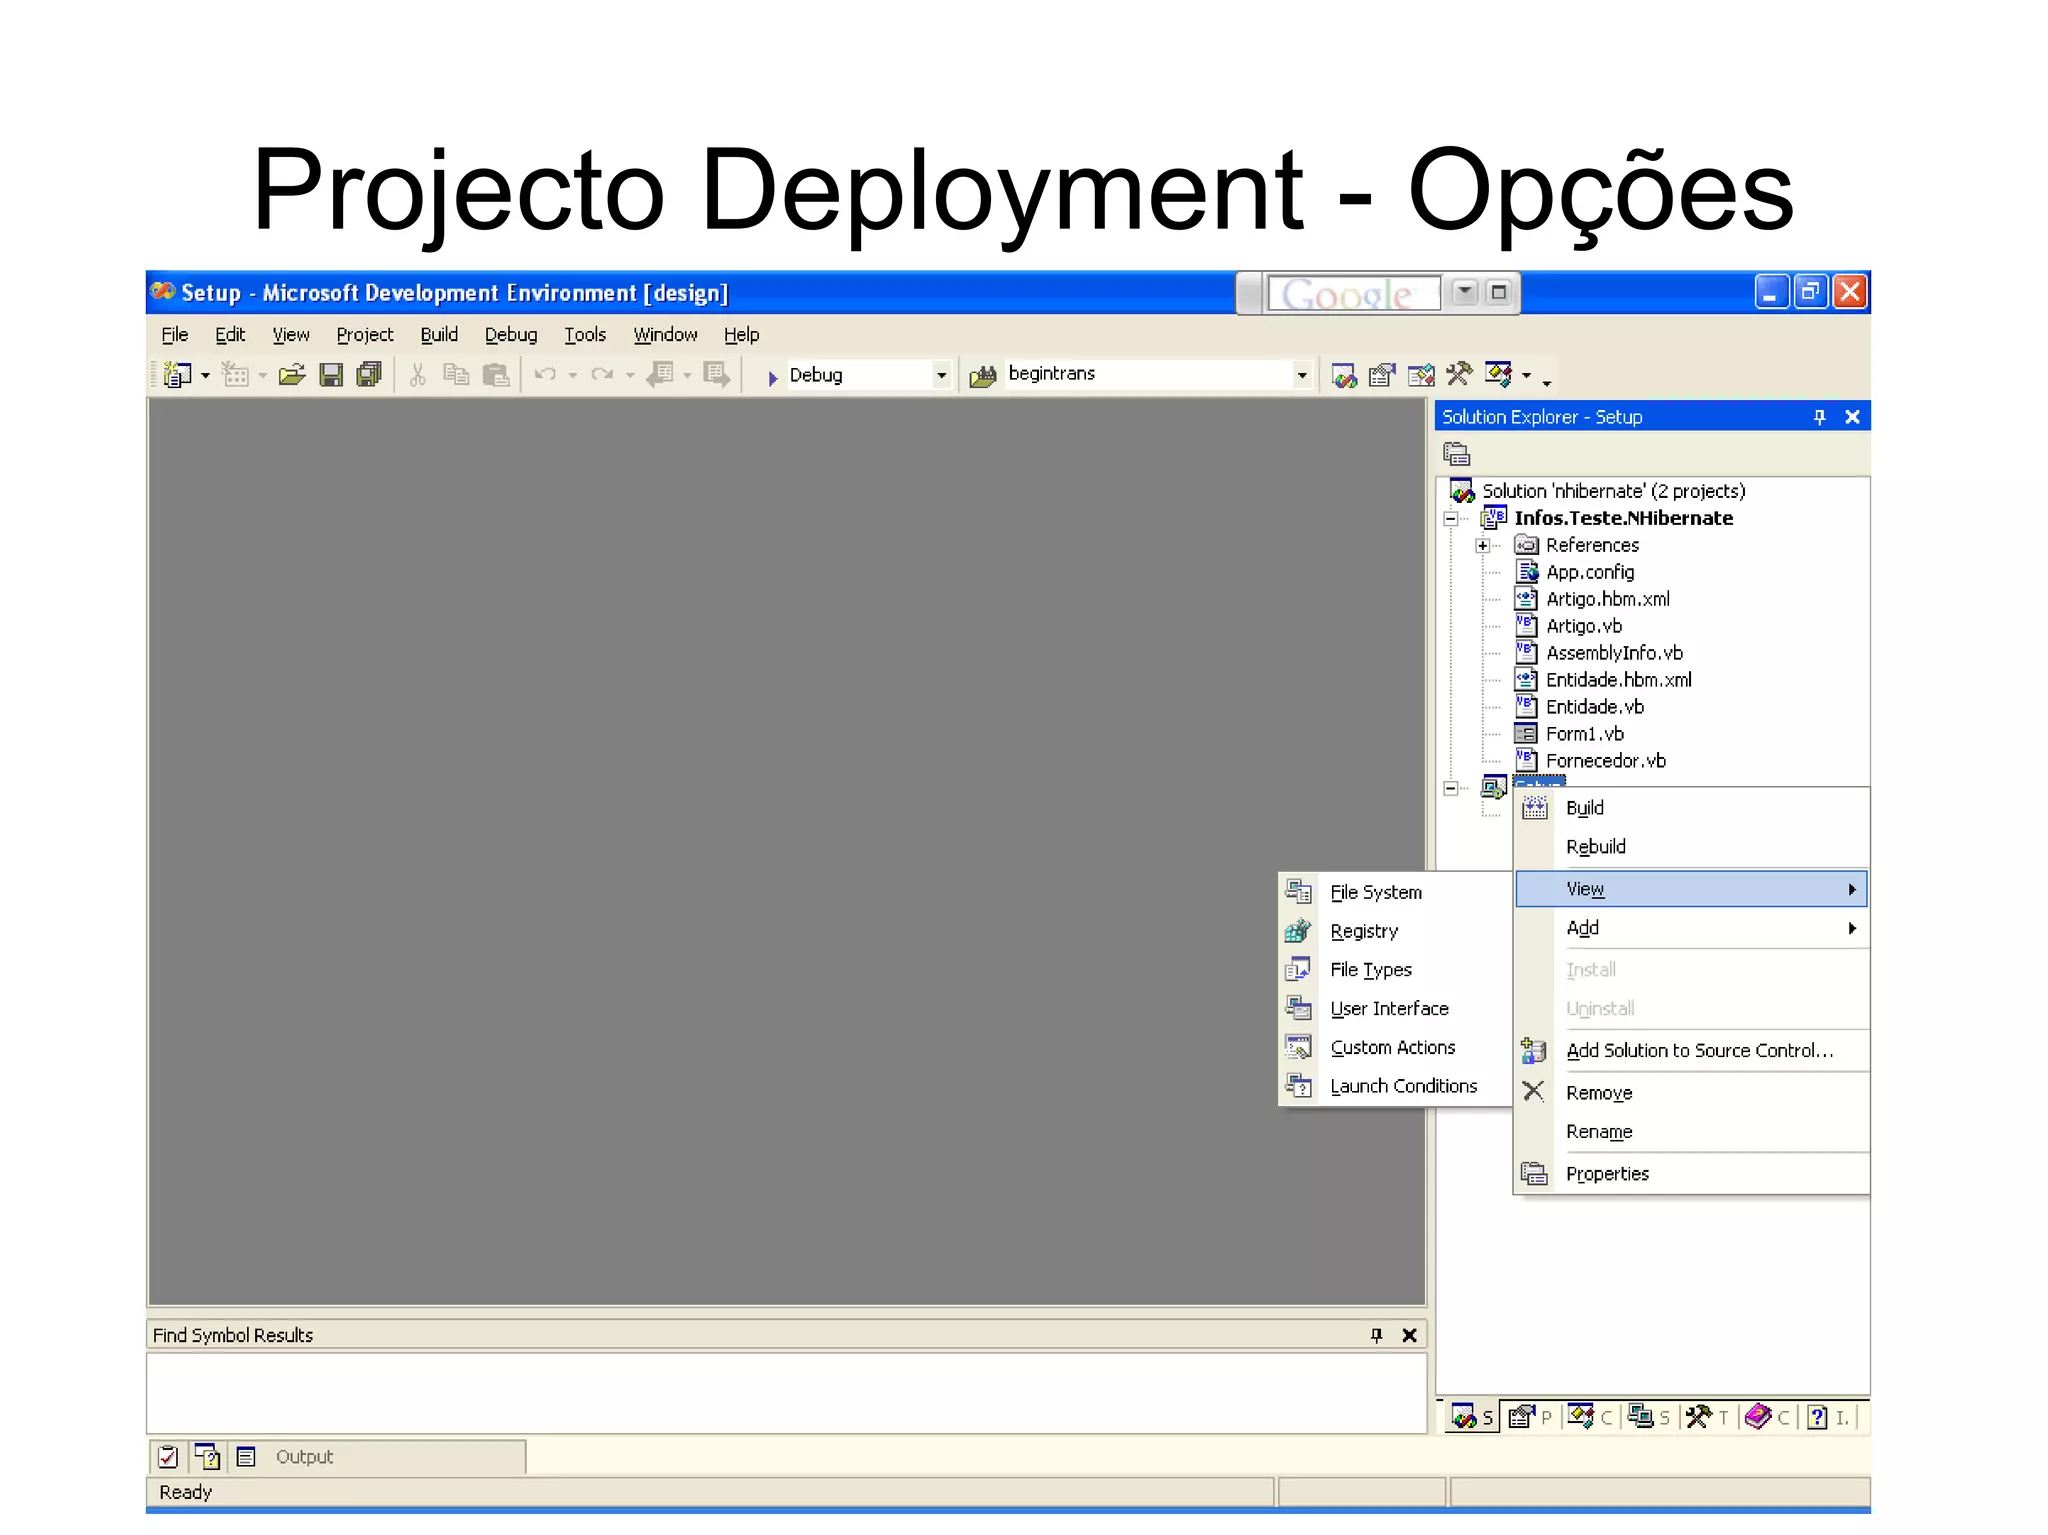Select Rebuild in the context menu

point(1691,847)
